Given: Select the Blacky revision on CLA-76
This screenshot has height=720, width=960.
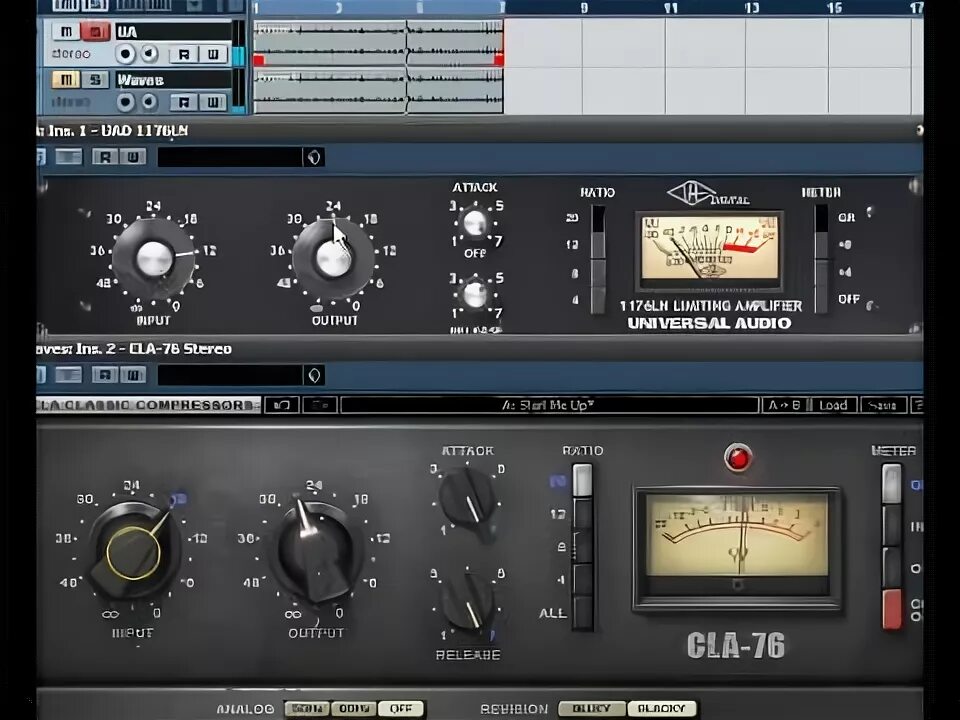Looking at the screenshot, I should [x=662, y=708].
